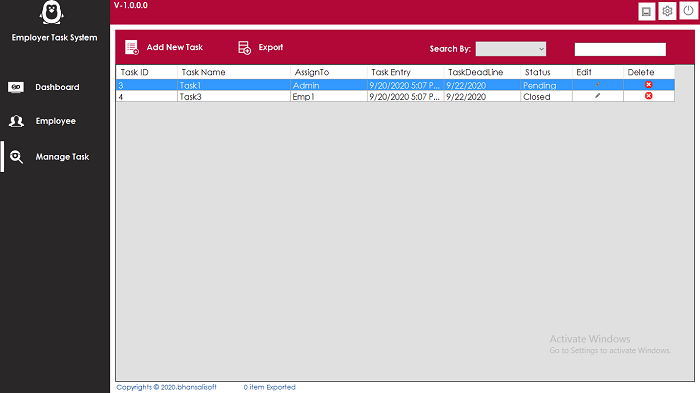Delete Task3 using red X icon
Screen dimensions: 700x393
pos(649,96)
